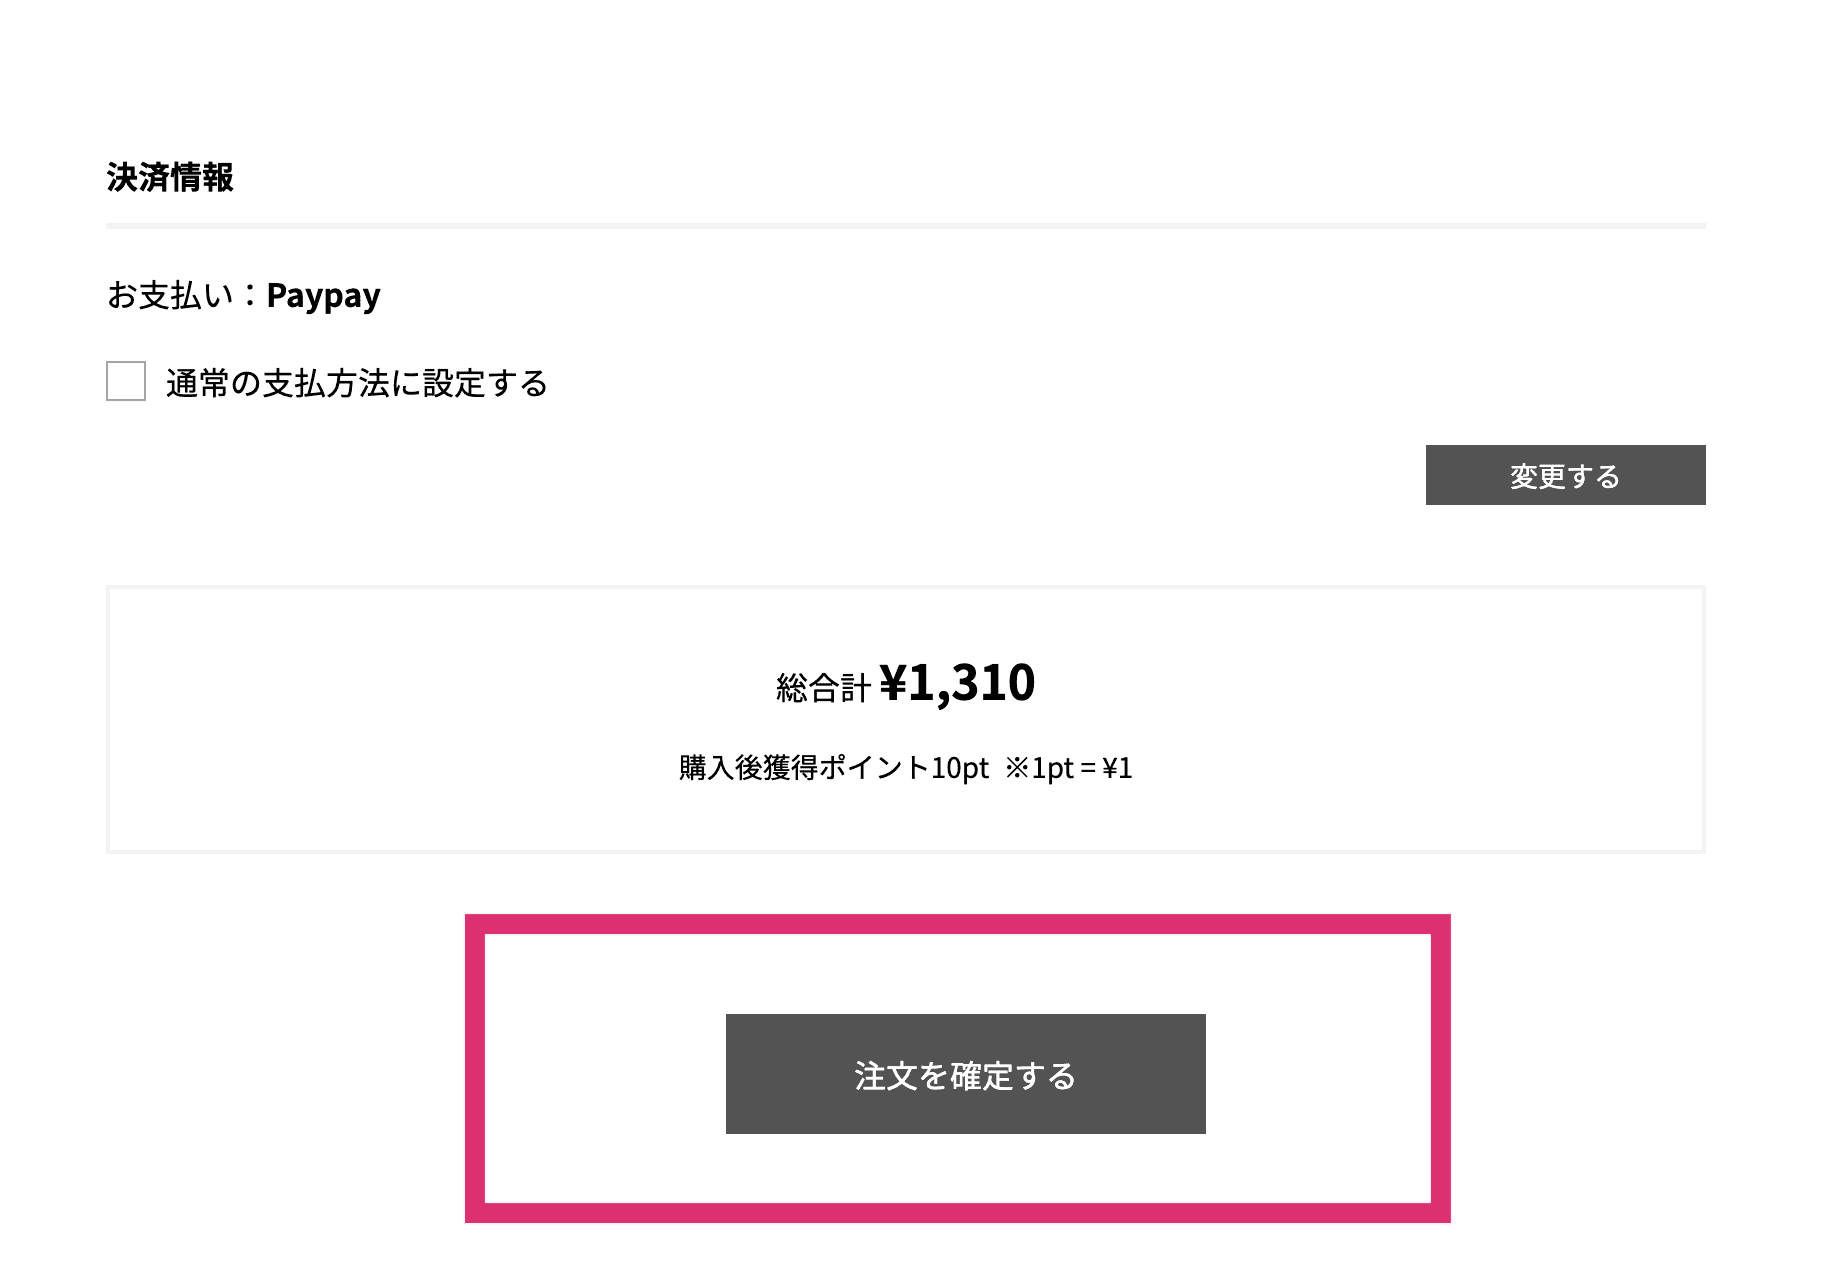The width and height of the screenshot is (1841, 1282).
Task: Click the 10pt earned points value
Action: tap(959, 768)
